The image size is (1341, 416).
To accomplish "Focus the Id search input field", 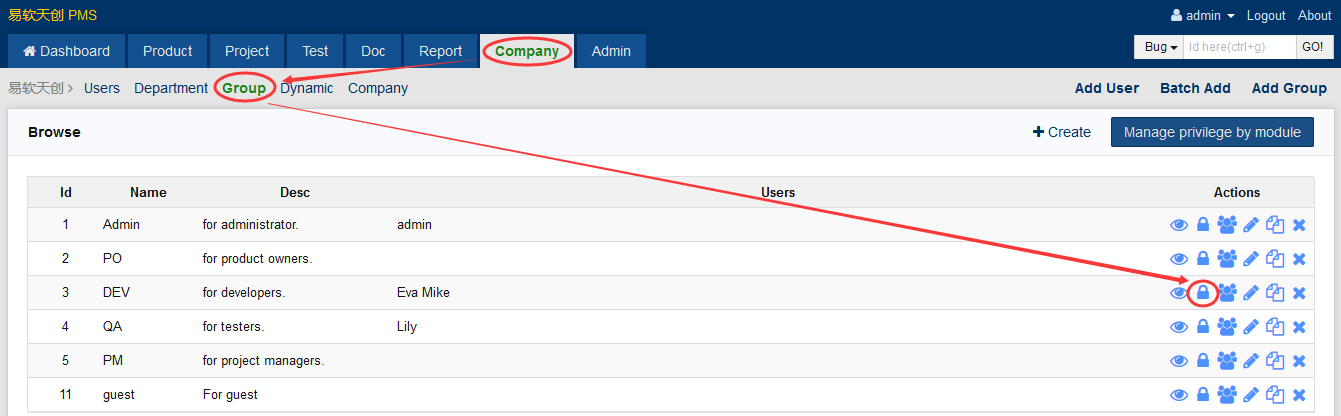I will pyautogui.click(x=1239, y=48).
